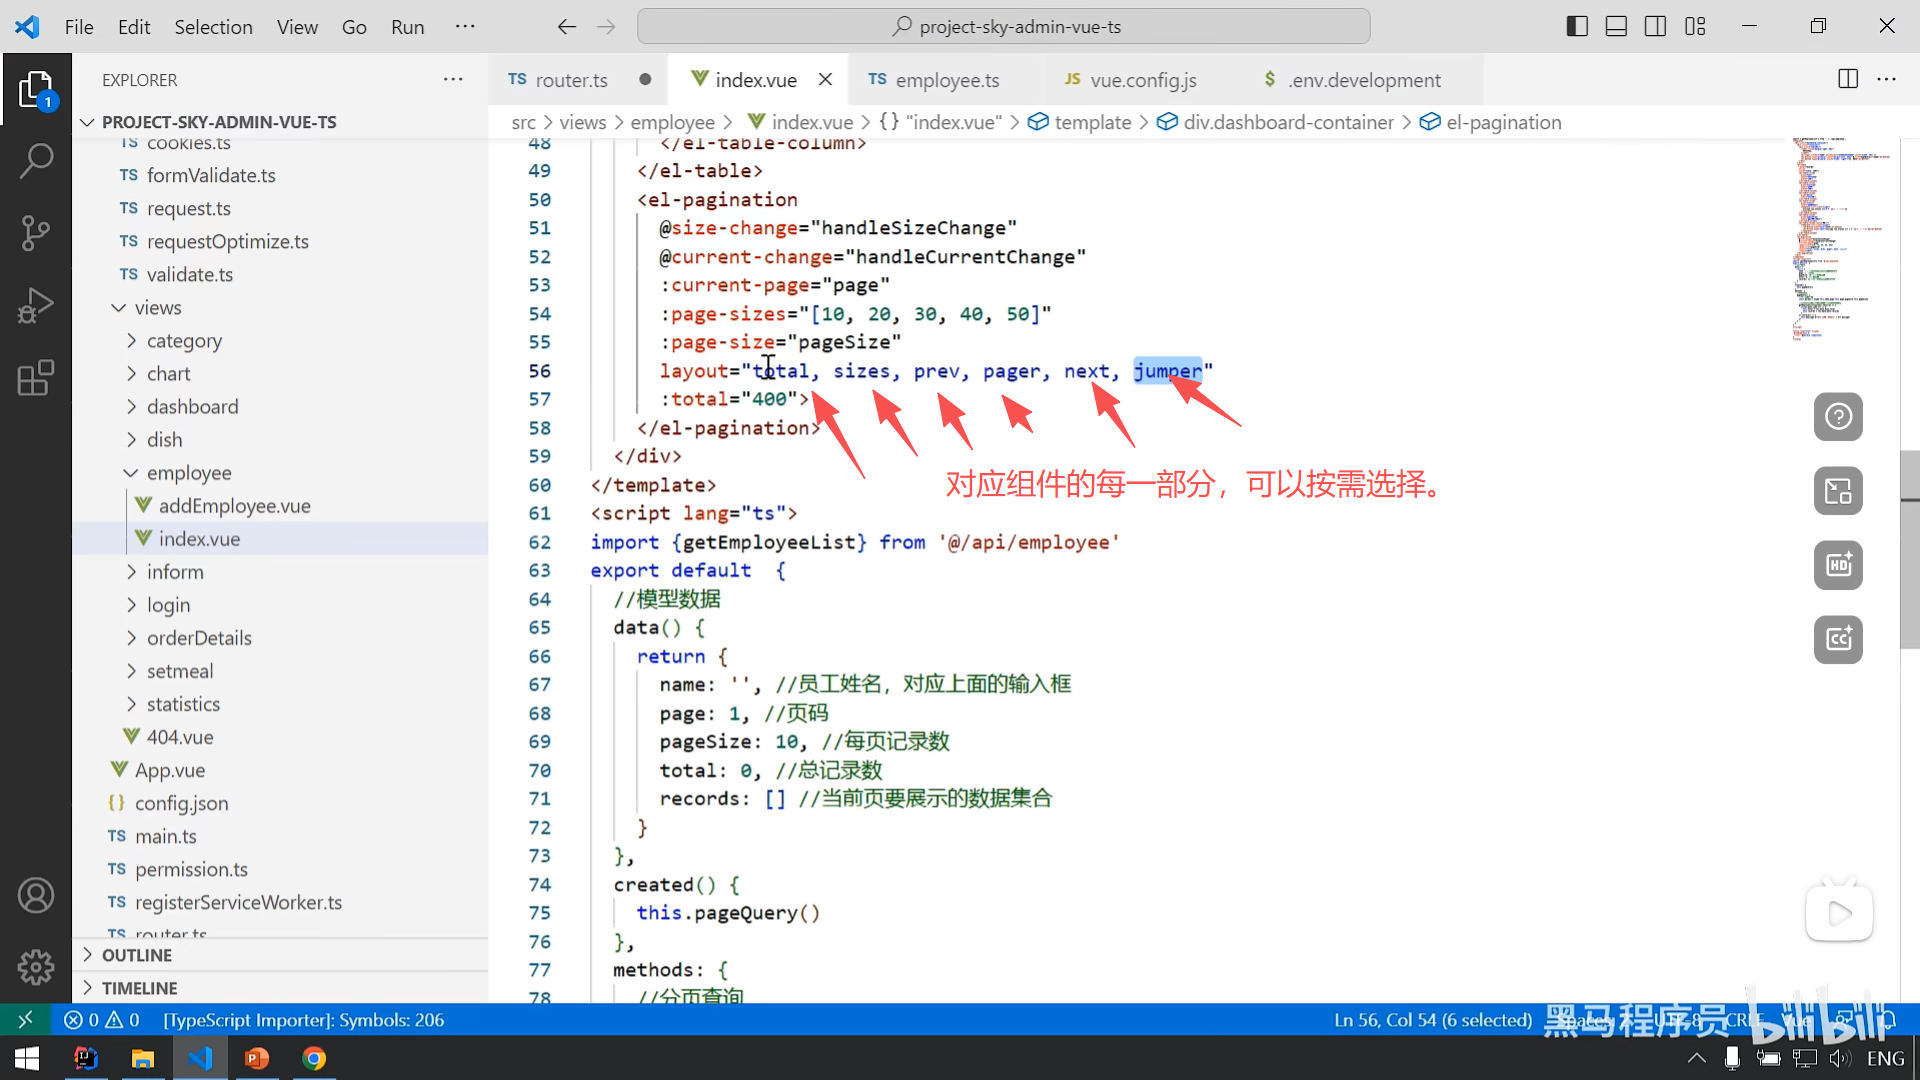Screen dimensions: 1920x1080
Task: Toggle the bottom panel layout button
Action: tap(1616, 27)
